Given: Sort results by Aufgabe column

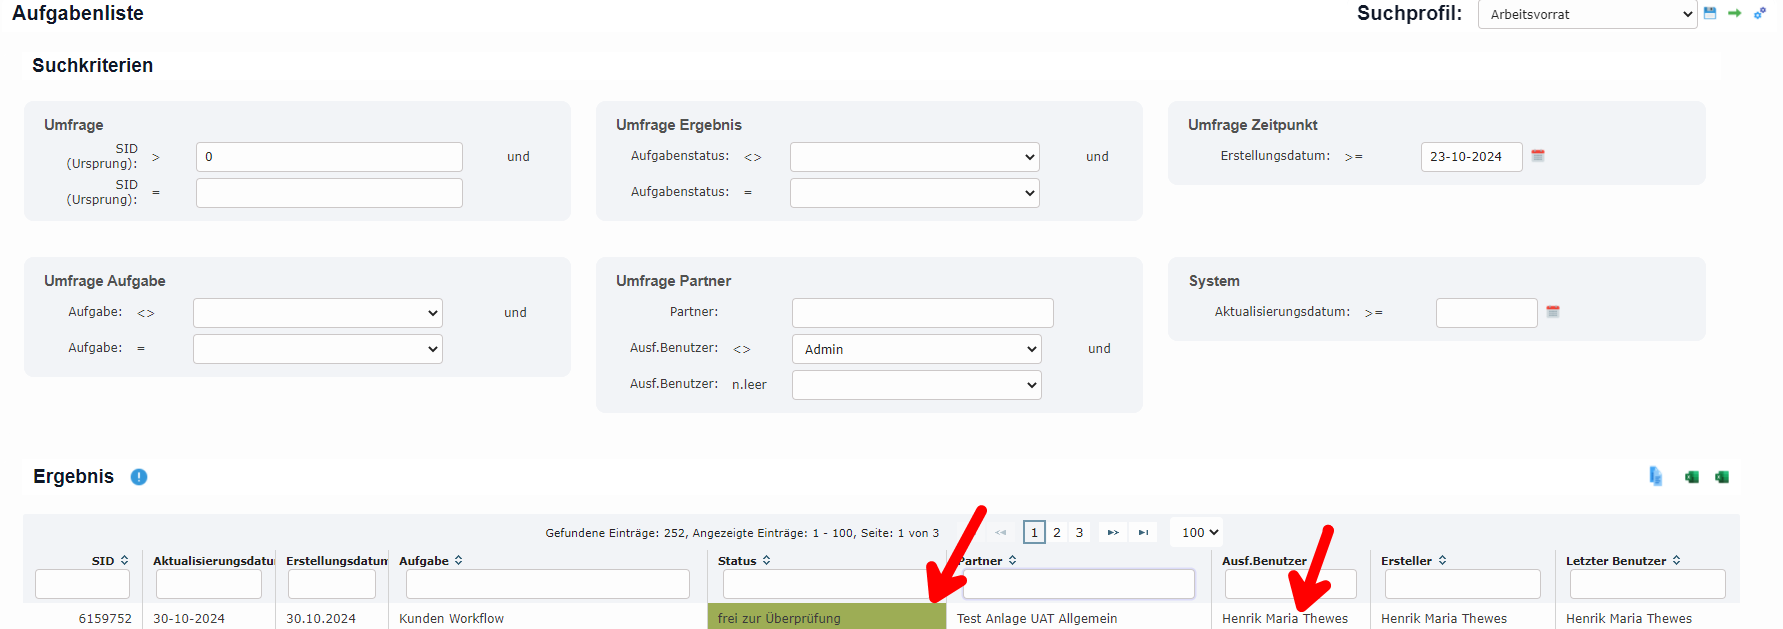Looking at the screenshot, I should [458, 561].
